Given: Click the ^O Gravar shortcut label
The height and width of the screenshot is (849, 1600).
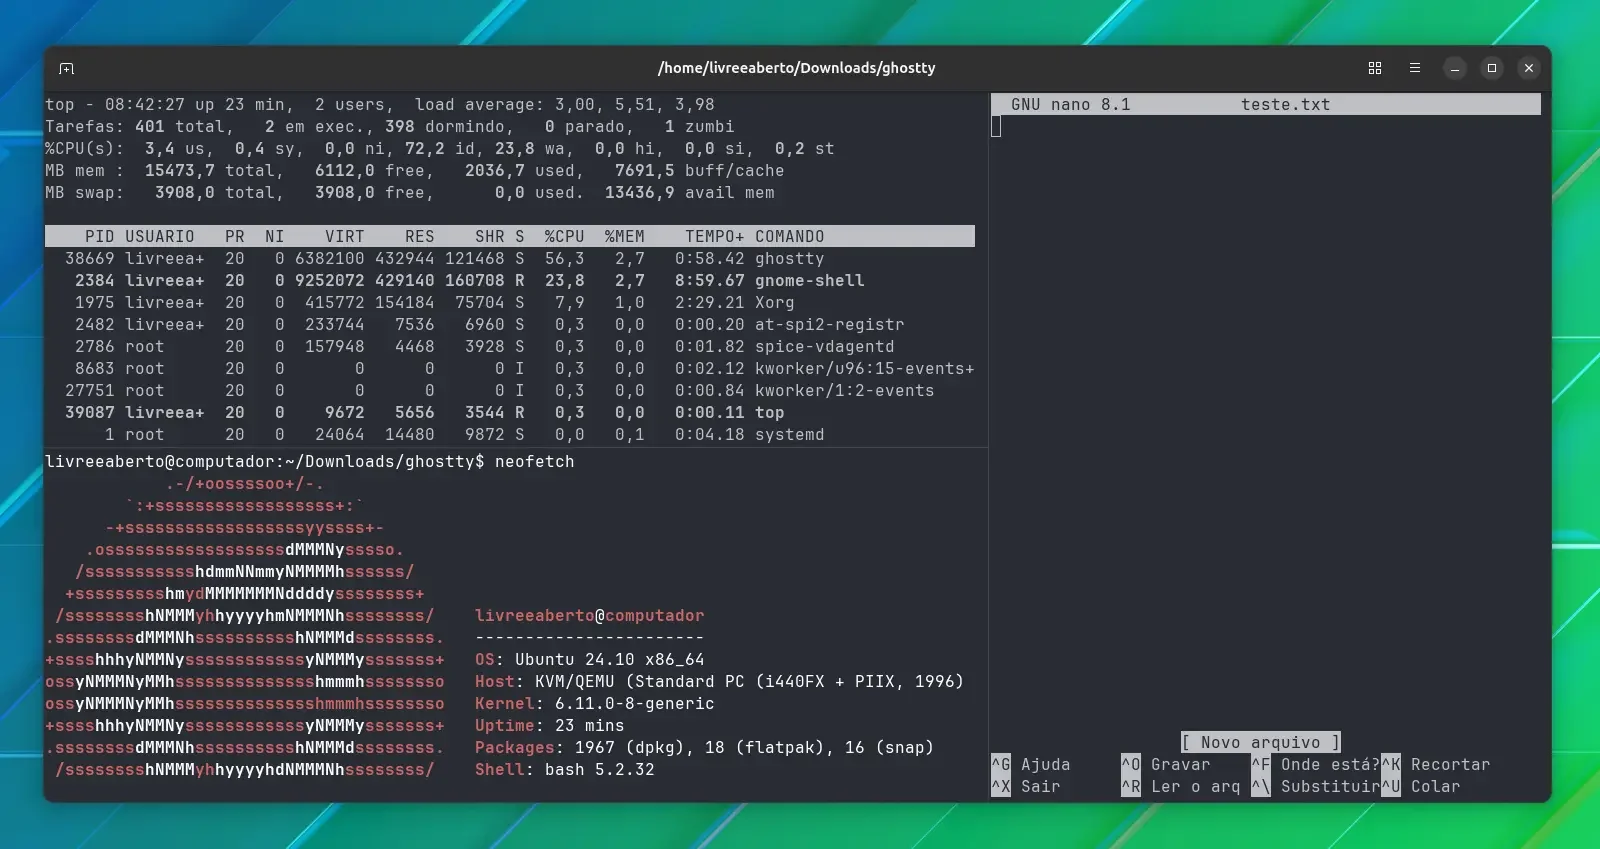Looking at the screenshot, I should click(1166, 765).
